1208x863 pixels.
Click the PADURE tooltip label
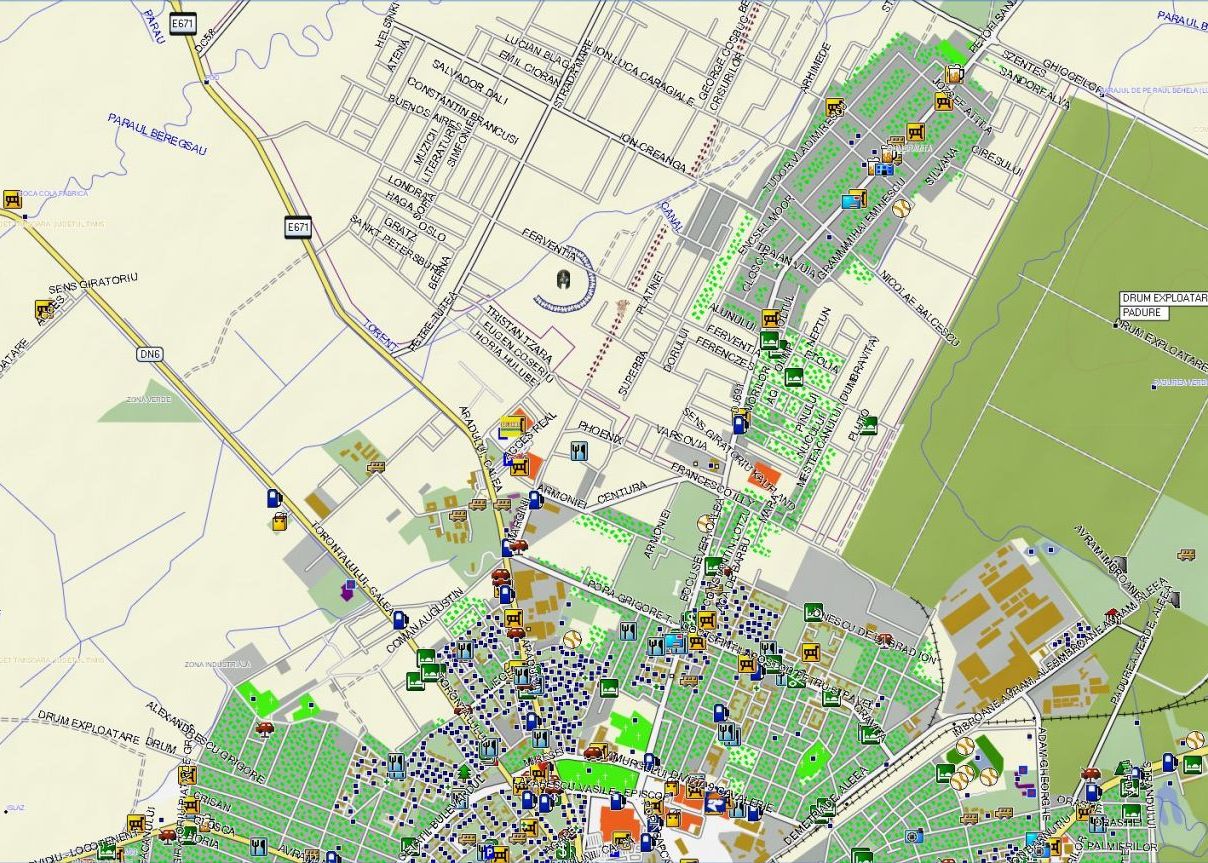[1143, 312]
